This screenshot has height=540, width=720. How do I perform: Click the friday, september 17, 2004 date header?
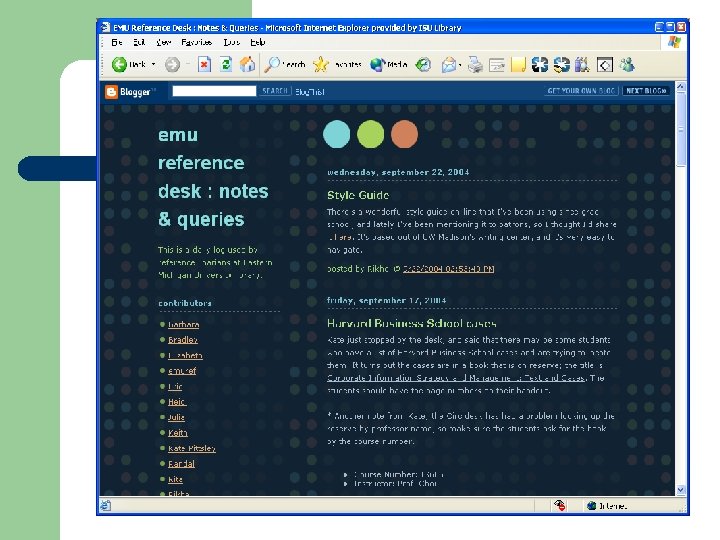point(386,300)
